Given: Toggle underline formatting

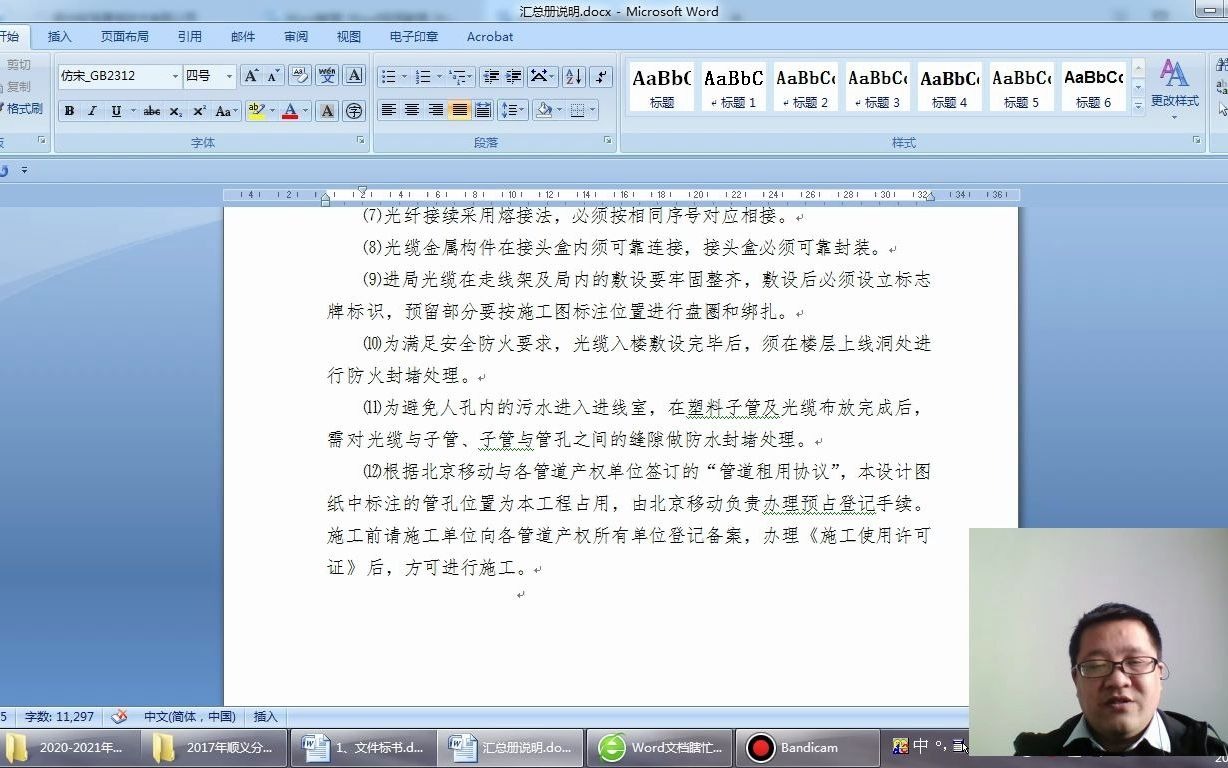Looking at the screenshot, I should tap(115, 110).
